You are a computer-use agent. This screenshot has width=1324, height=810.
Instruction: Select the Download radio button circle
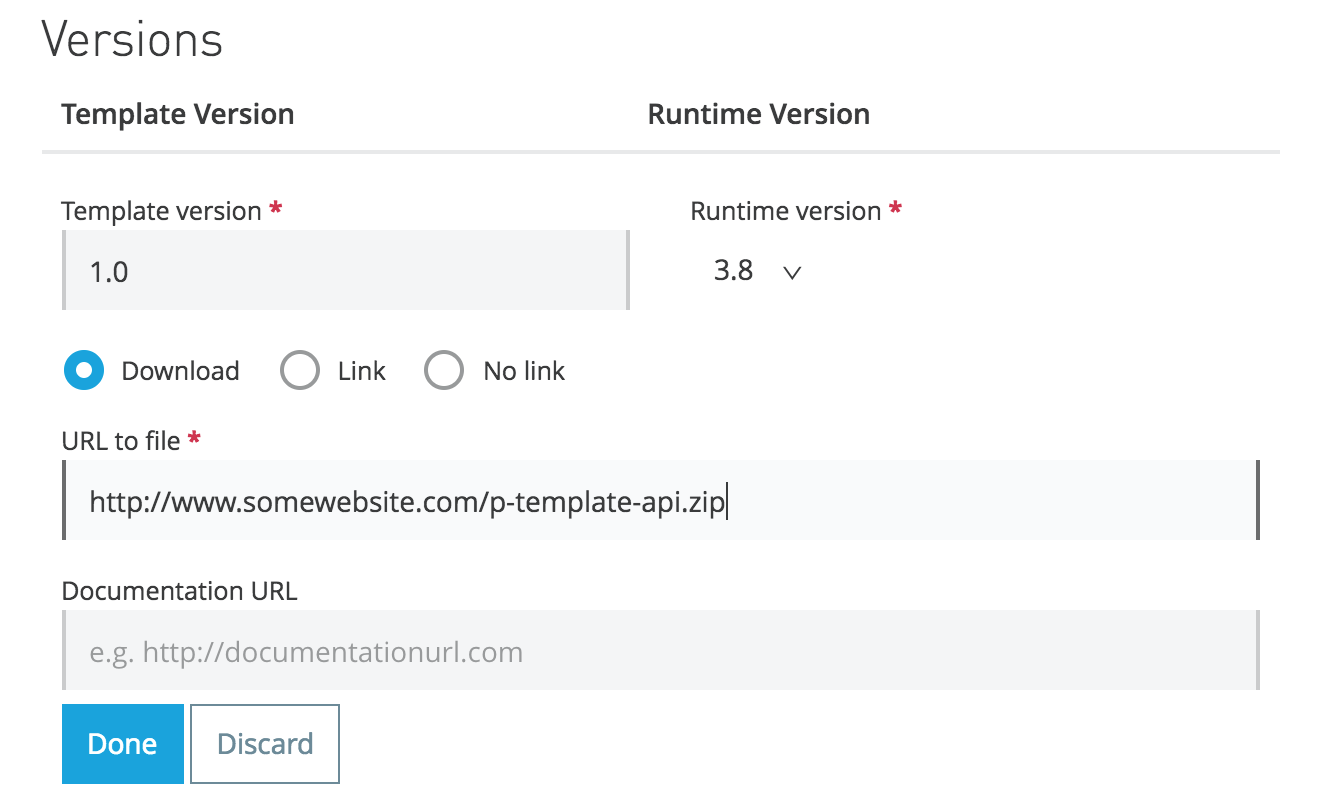(x=84, y=371)
